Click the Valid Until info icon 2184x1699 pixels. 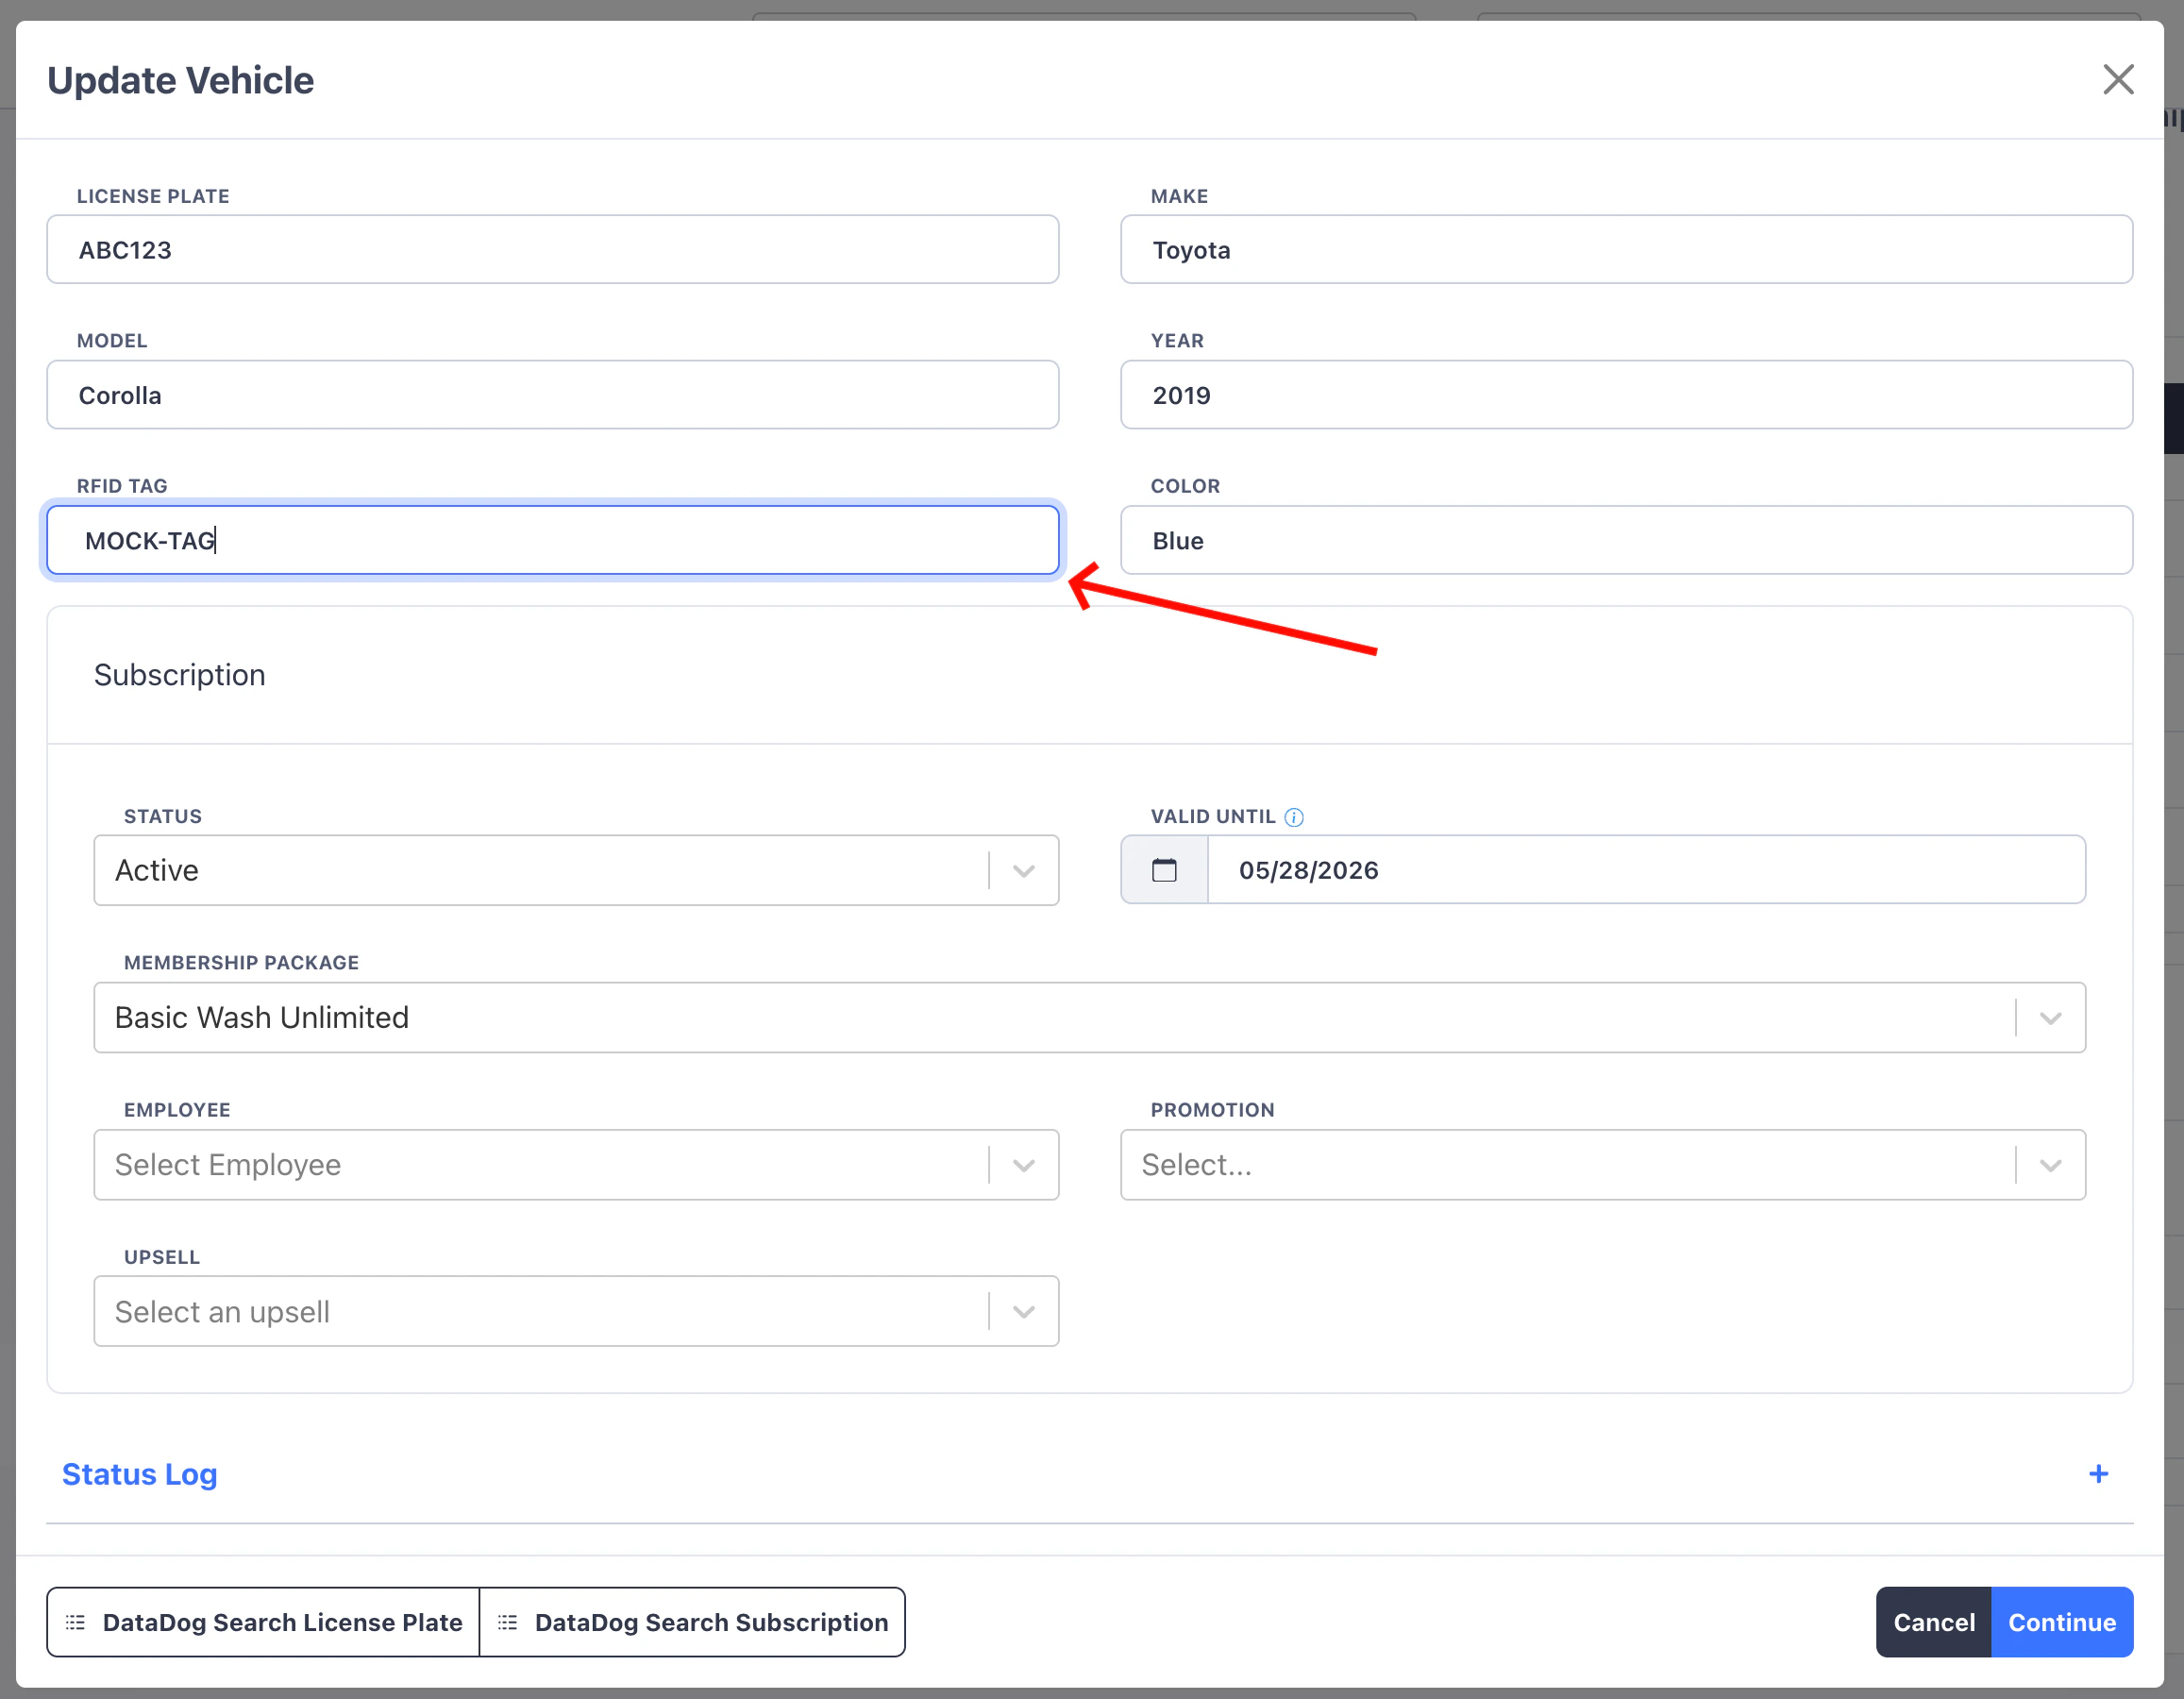point(1294,817)
